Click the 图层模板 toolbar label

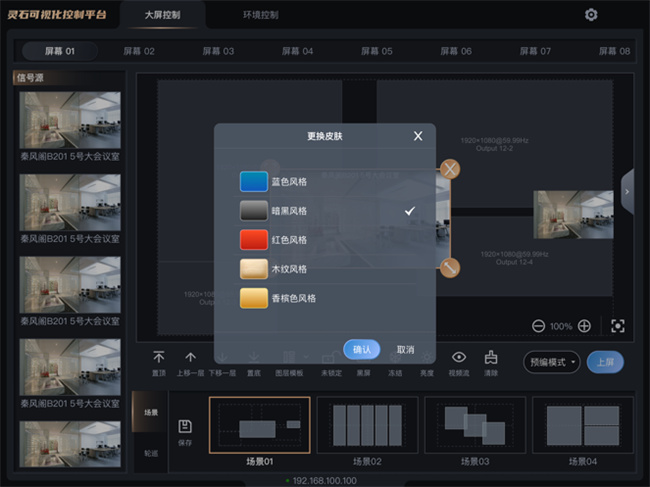point(289,373)
